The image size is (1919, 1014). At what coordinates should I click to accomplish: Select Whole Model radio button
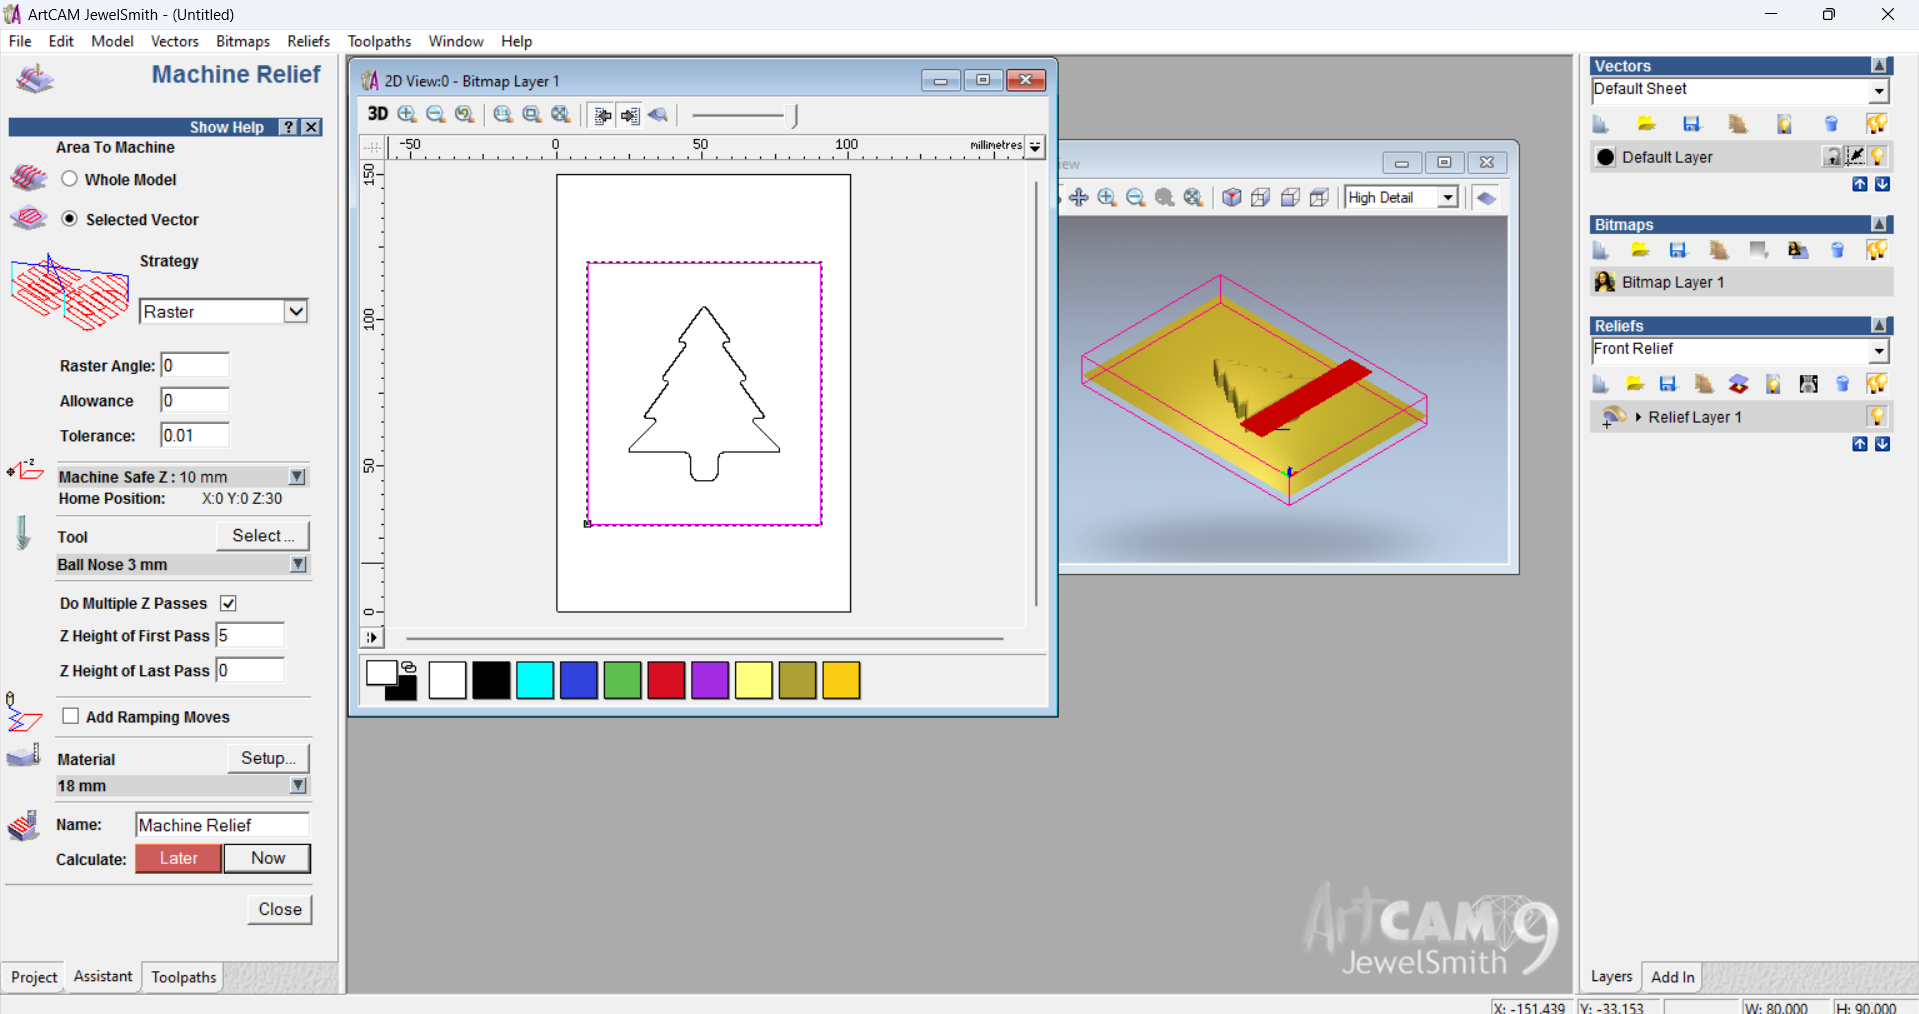point(69,179)
